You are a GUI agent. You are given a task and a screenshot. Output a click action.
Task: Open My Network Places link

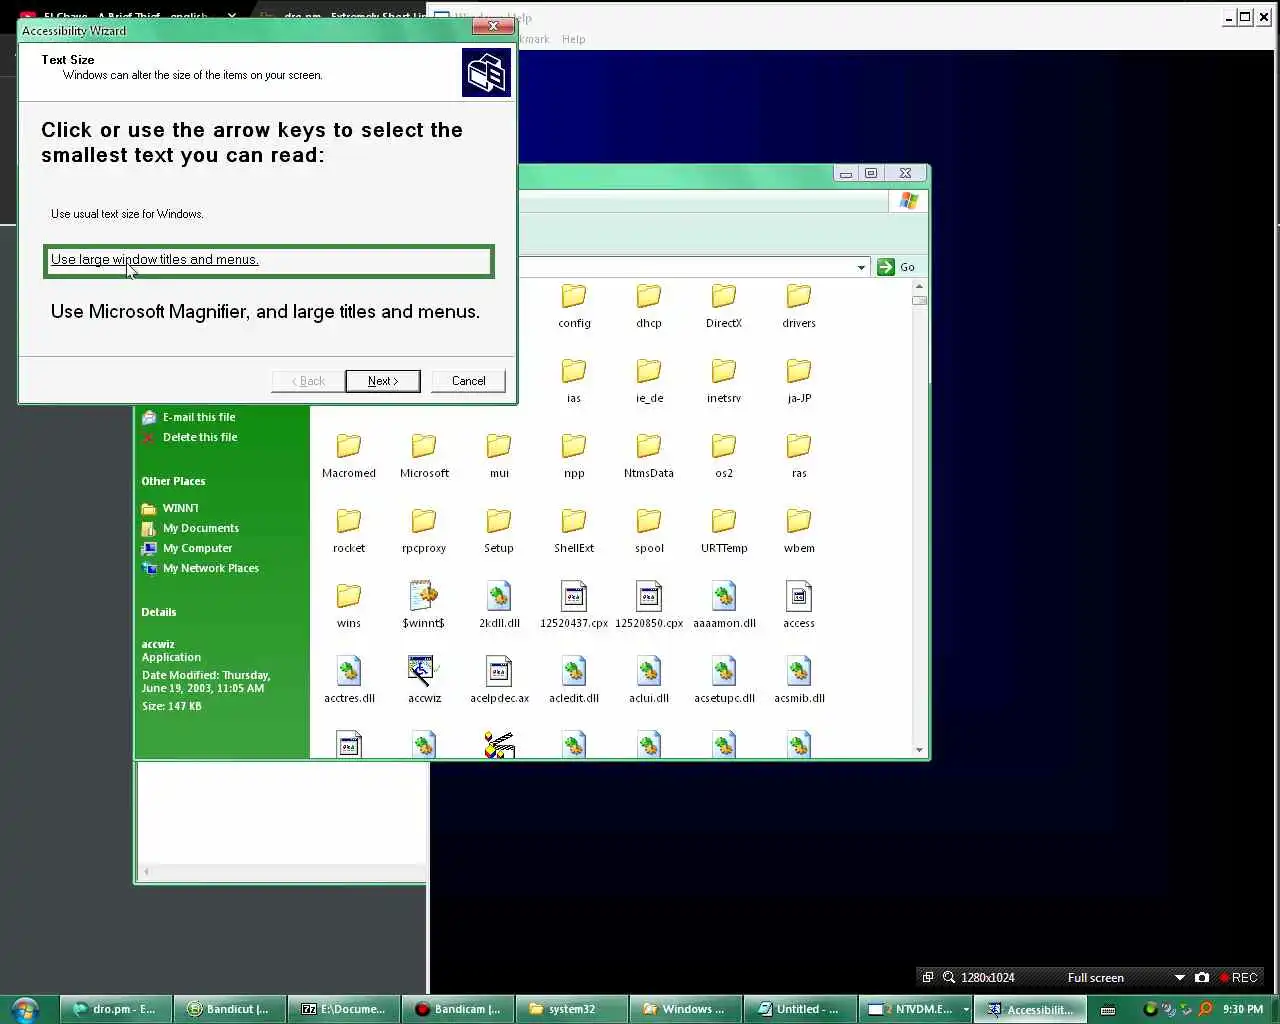[x=210, y=568]
